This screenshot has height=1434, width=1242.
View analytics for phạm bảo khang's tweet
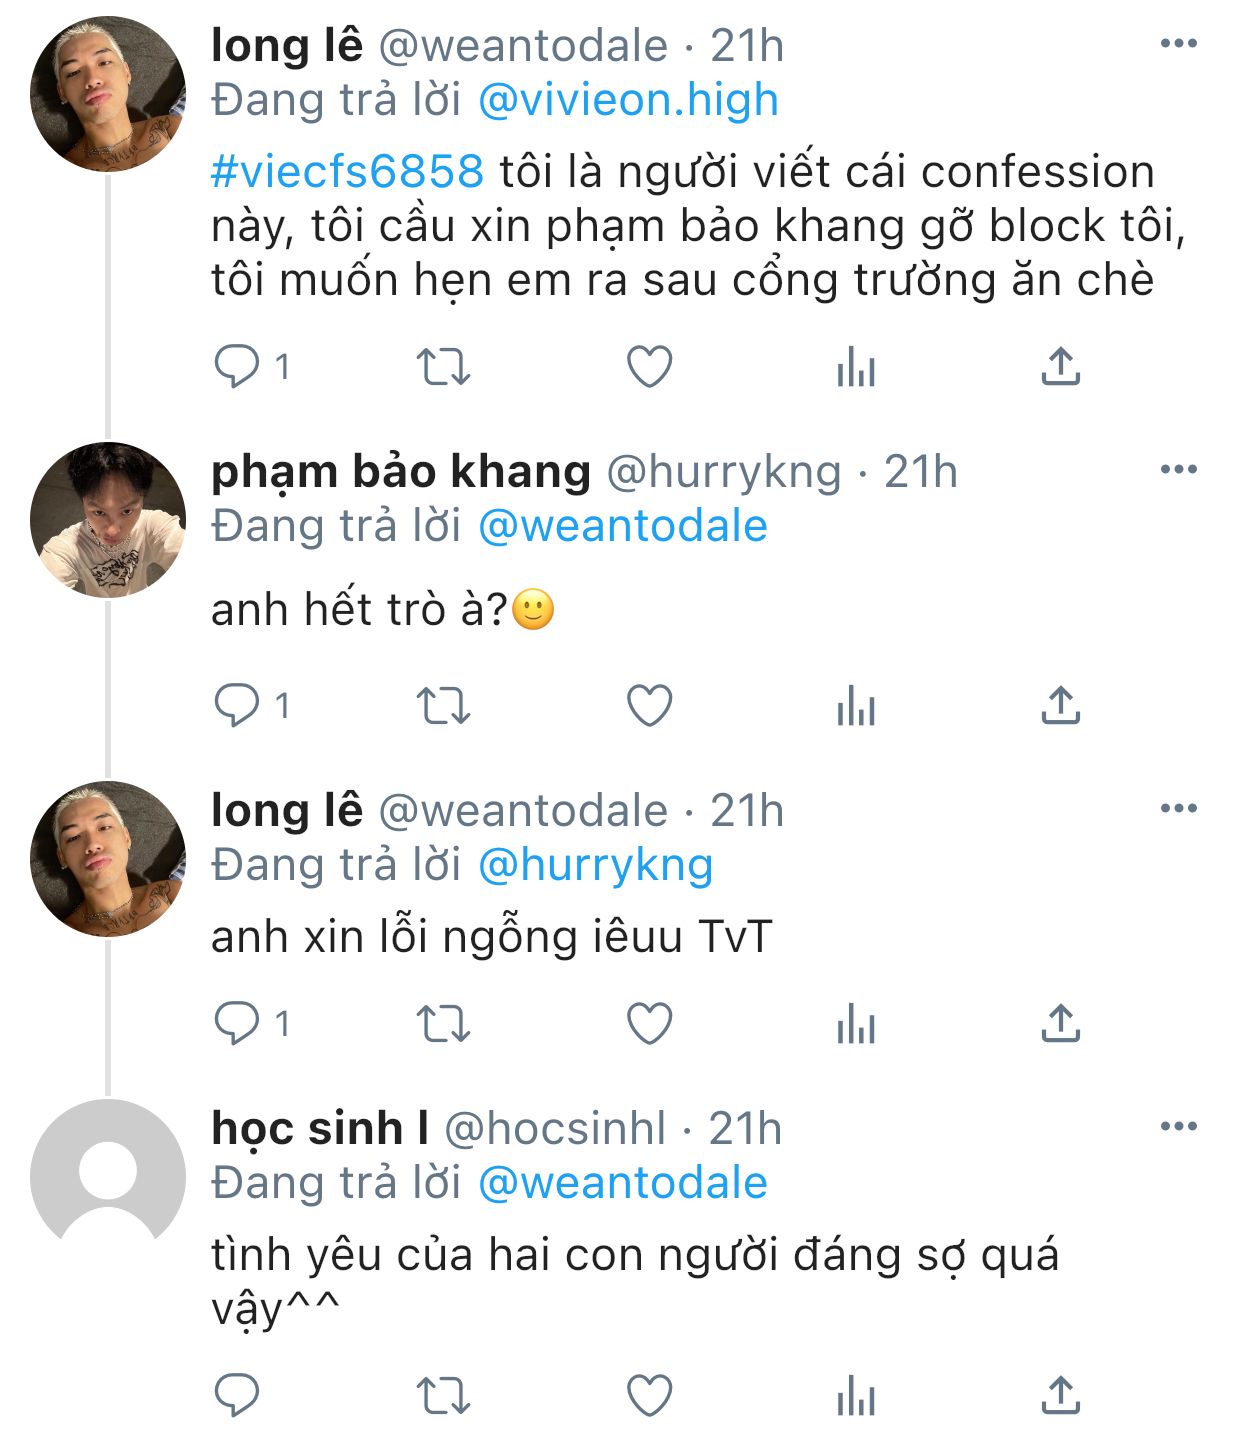point(856,708)
